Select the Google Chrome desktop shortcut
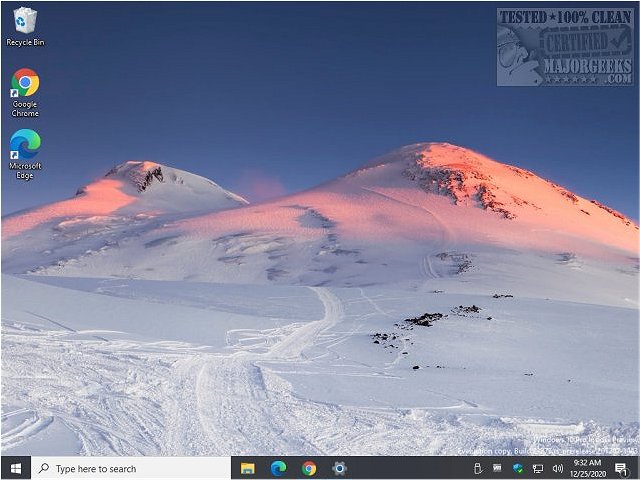Viewport: 640px width, 480px height. (x=25, y=93)
